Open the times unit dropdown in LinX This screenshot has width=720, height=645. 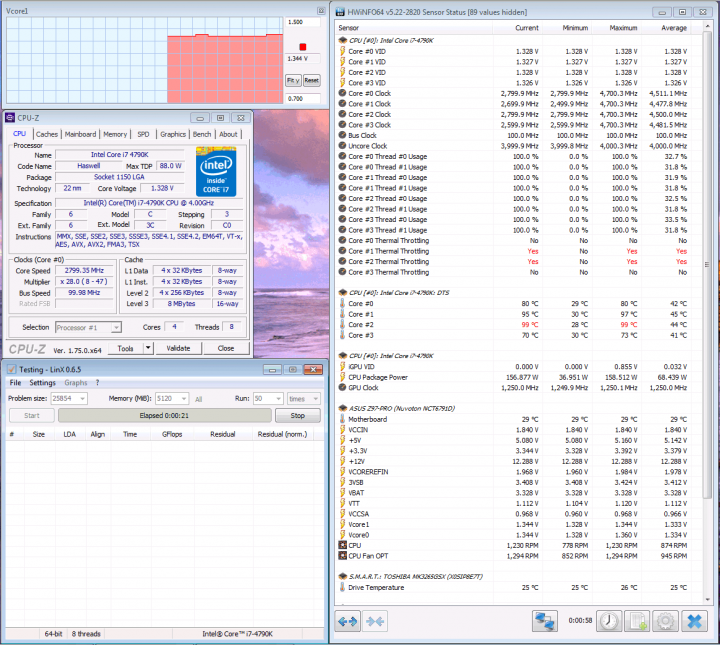[x=315, y=398]
